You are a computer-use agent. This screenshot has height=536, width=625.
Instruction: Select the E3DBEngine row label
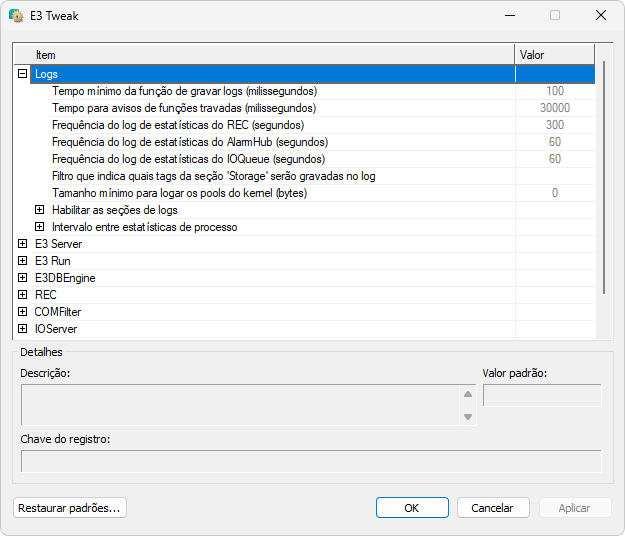tap(65, 278)
